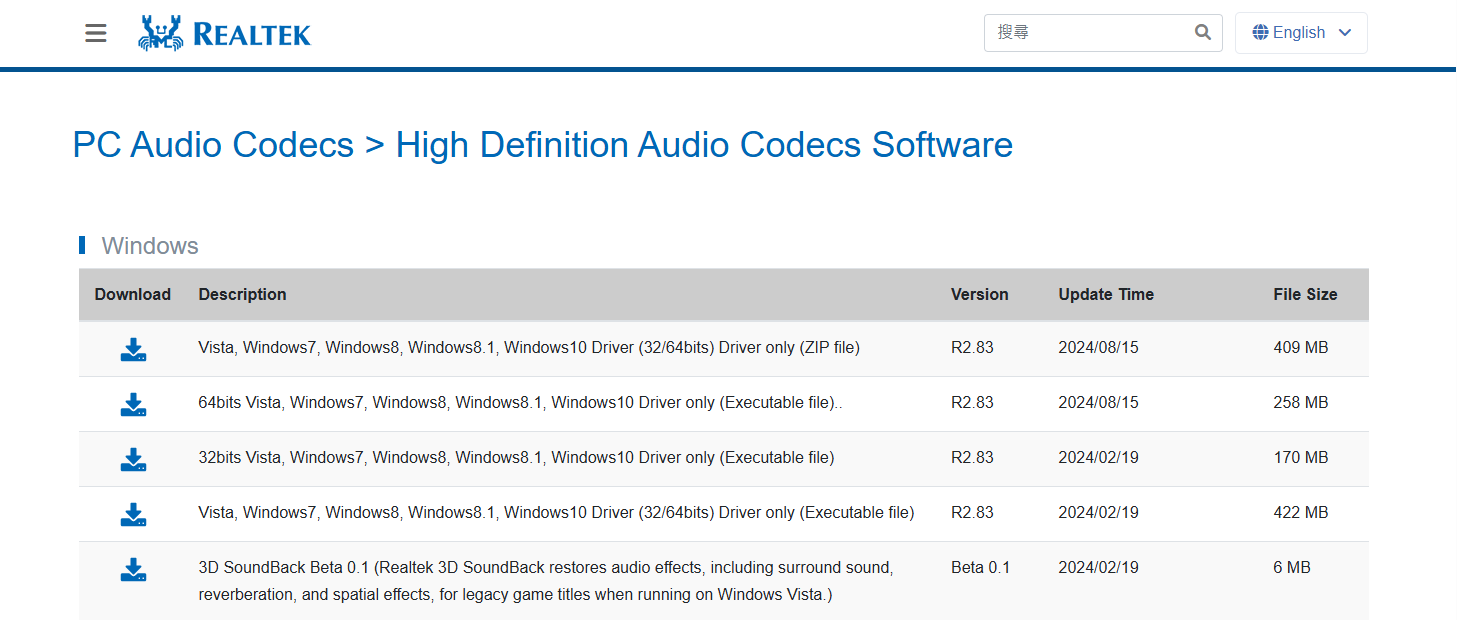Expand the English language dropdown
The width and height of the screenshot is (1457, 620).
point(1300,33)
